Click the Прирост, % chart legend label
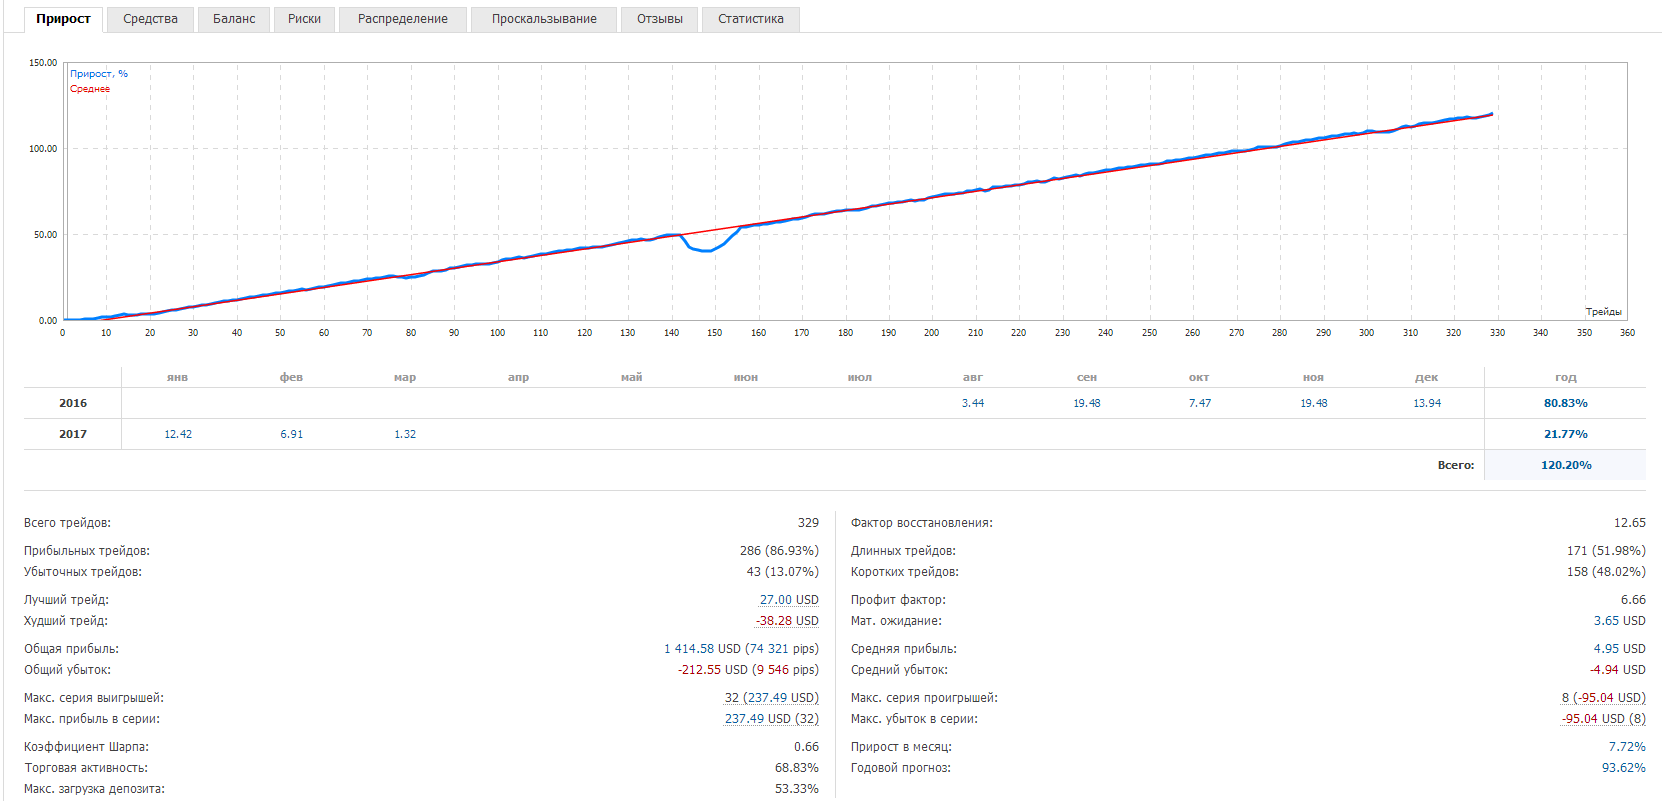 click(x=98, y=74)
